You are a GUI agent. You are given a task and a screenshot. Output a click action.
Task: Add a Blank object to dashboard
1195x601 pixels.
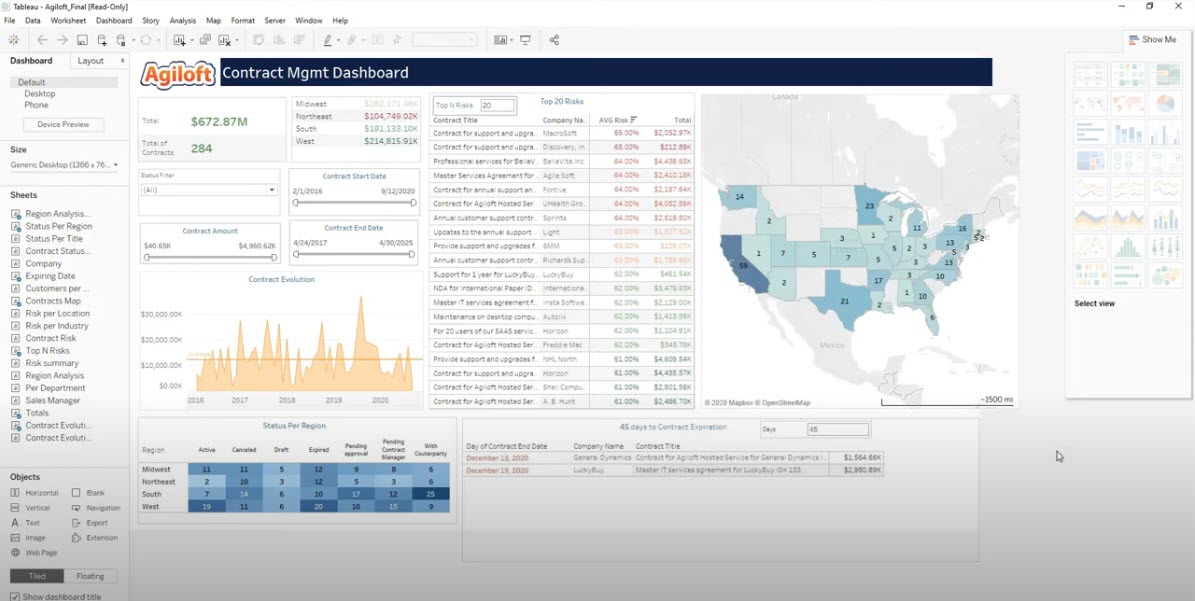click(88, 493)
